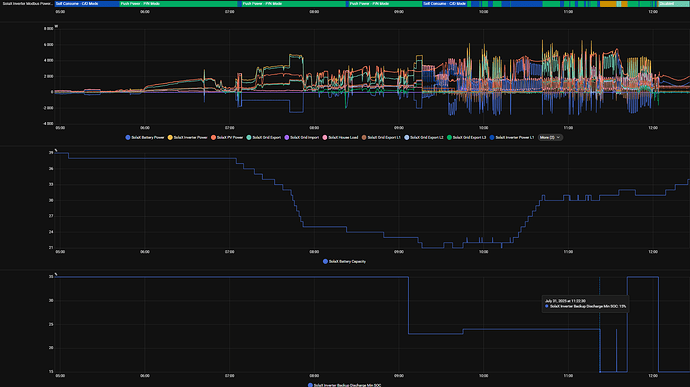Hide the SolaX Inverter Power series

187,137
